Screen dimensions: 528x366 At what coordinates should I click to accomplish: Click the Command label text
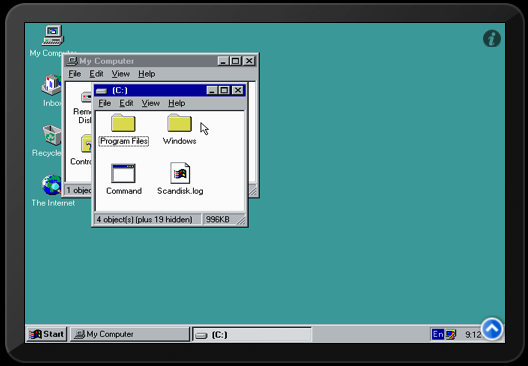click(x=124, y=191)
